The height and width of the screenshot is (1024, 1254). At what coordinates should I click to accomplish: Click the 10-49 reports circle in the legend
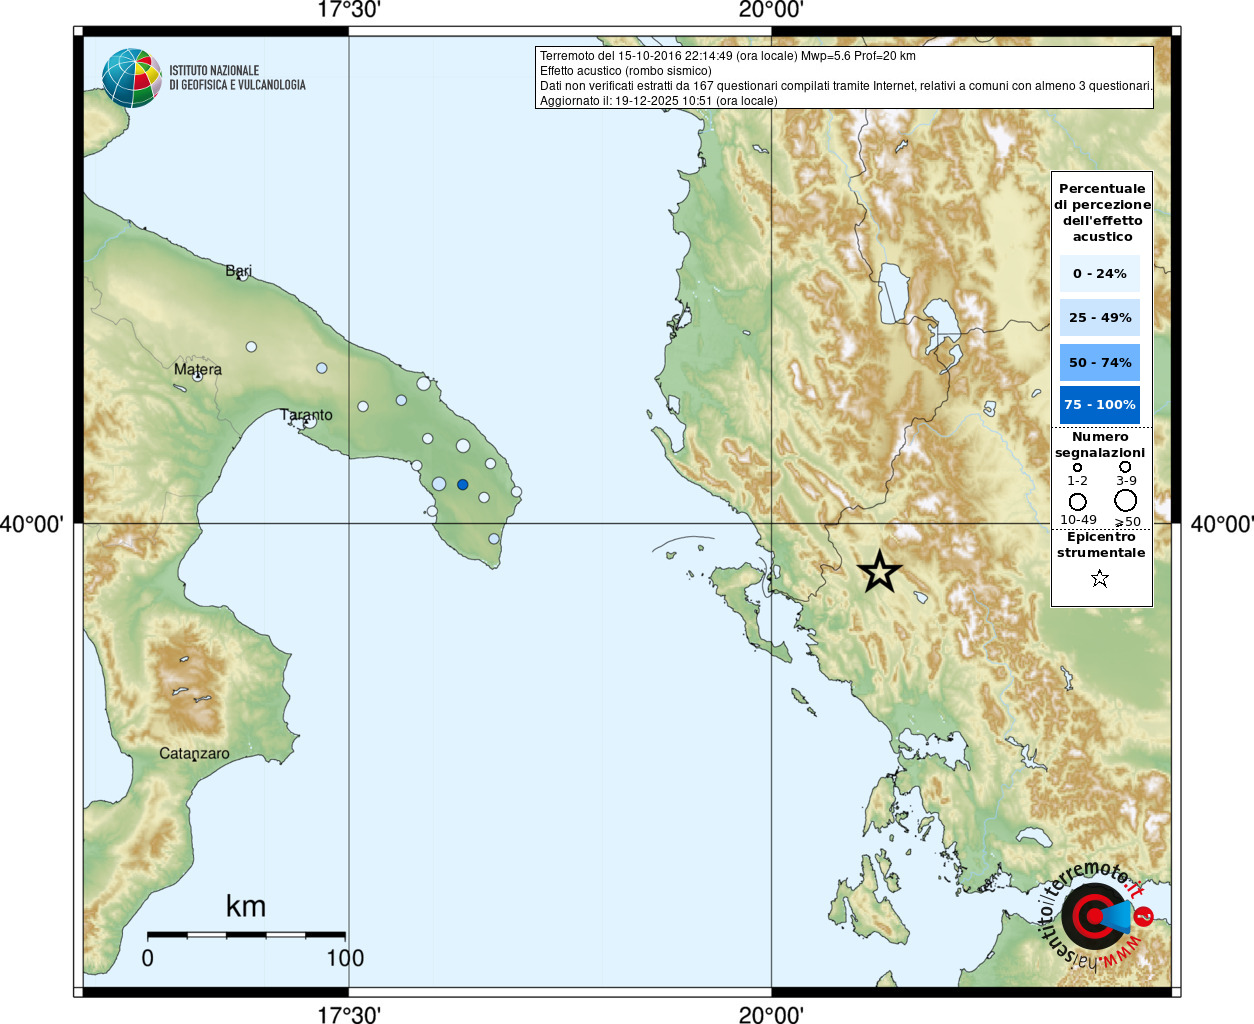coord(1077,501)
